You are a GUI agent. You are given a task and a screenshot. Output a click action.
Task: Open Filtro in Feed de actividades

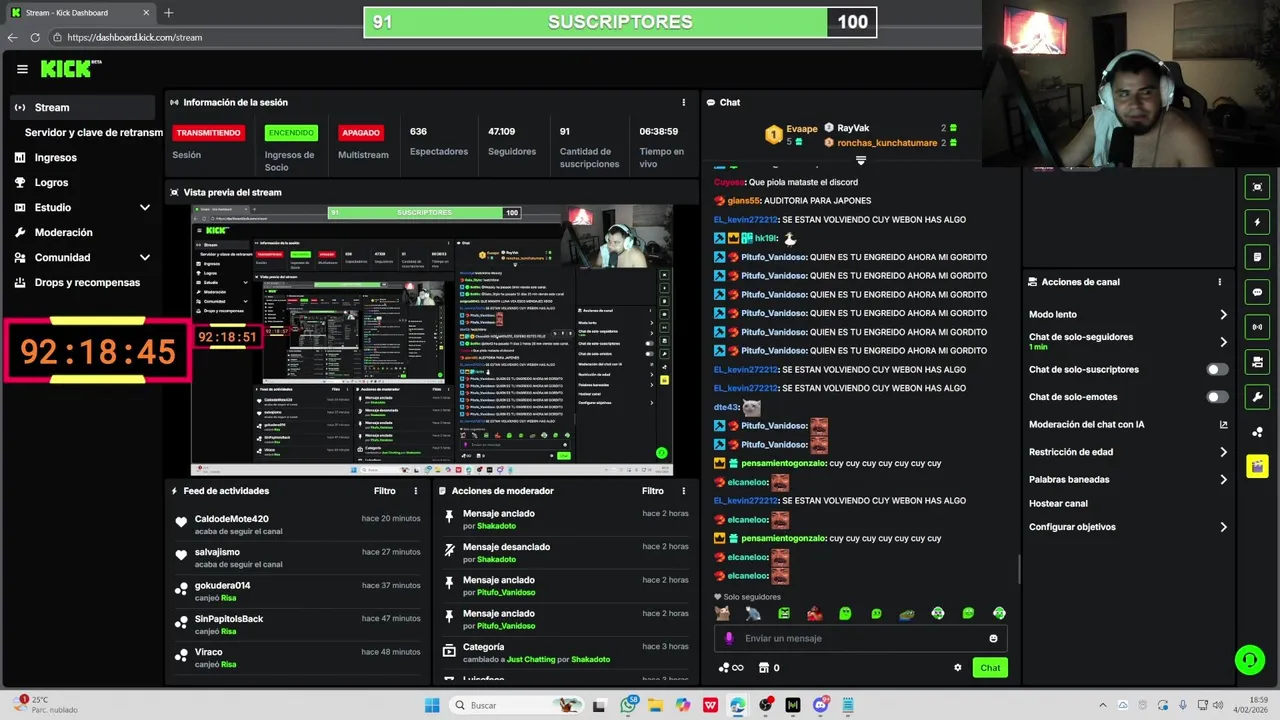(x=384, y=491)
